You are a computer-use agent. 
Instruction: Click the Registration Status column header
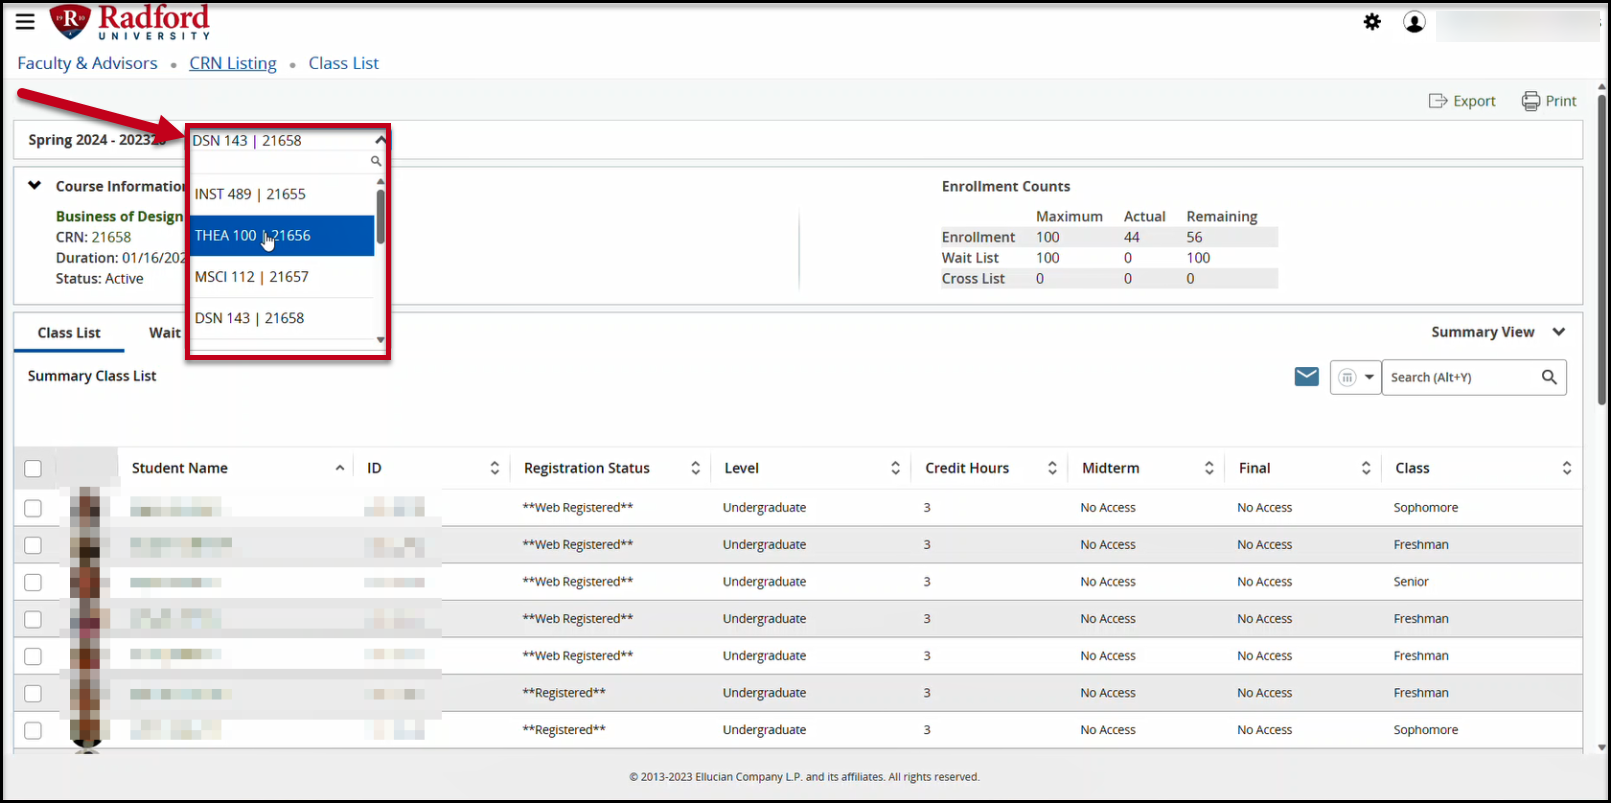(587, 468)
